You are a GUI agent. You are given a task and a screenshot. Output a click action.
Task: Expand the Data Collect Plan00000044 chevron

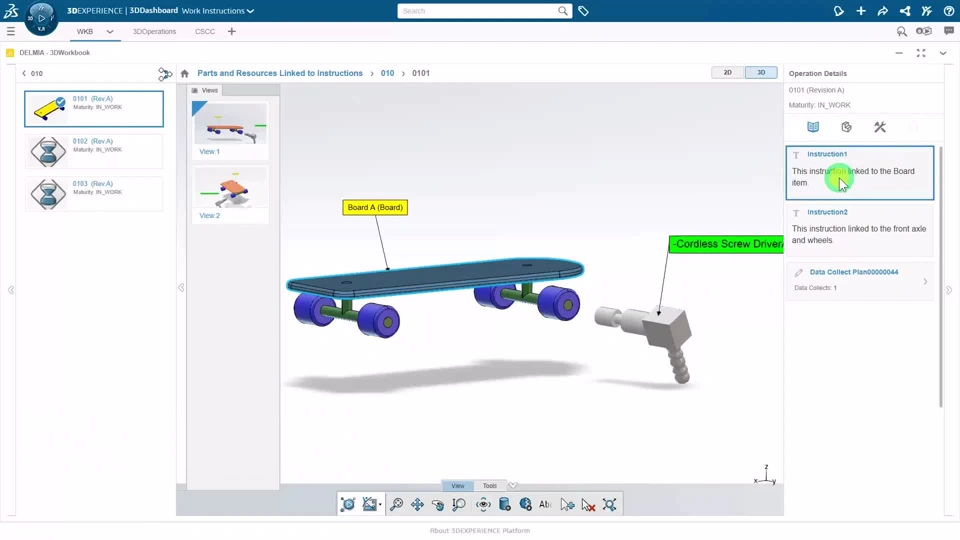925,282
